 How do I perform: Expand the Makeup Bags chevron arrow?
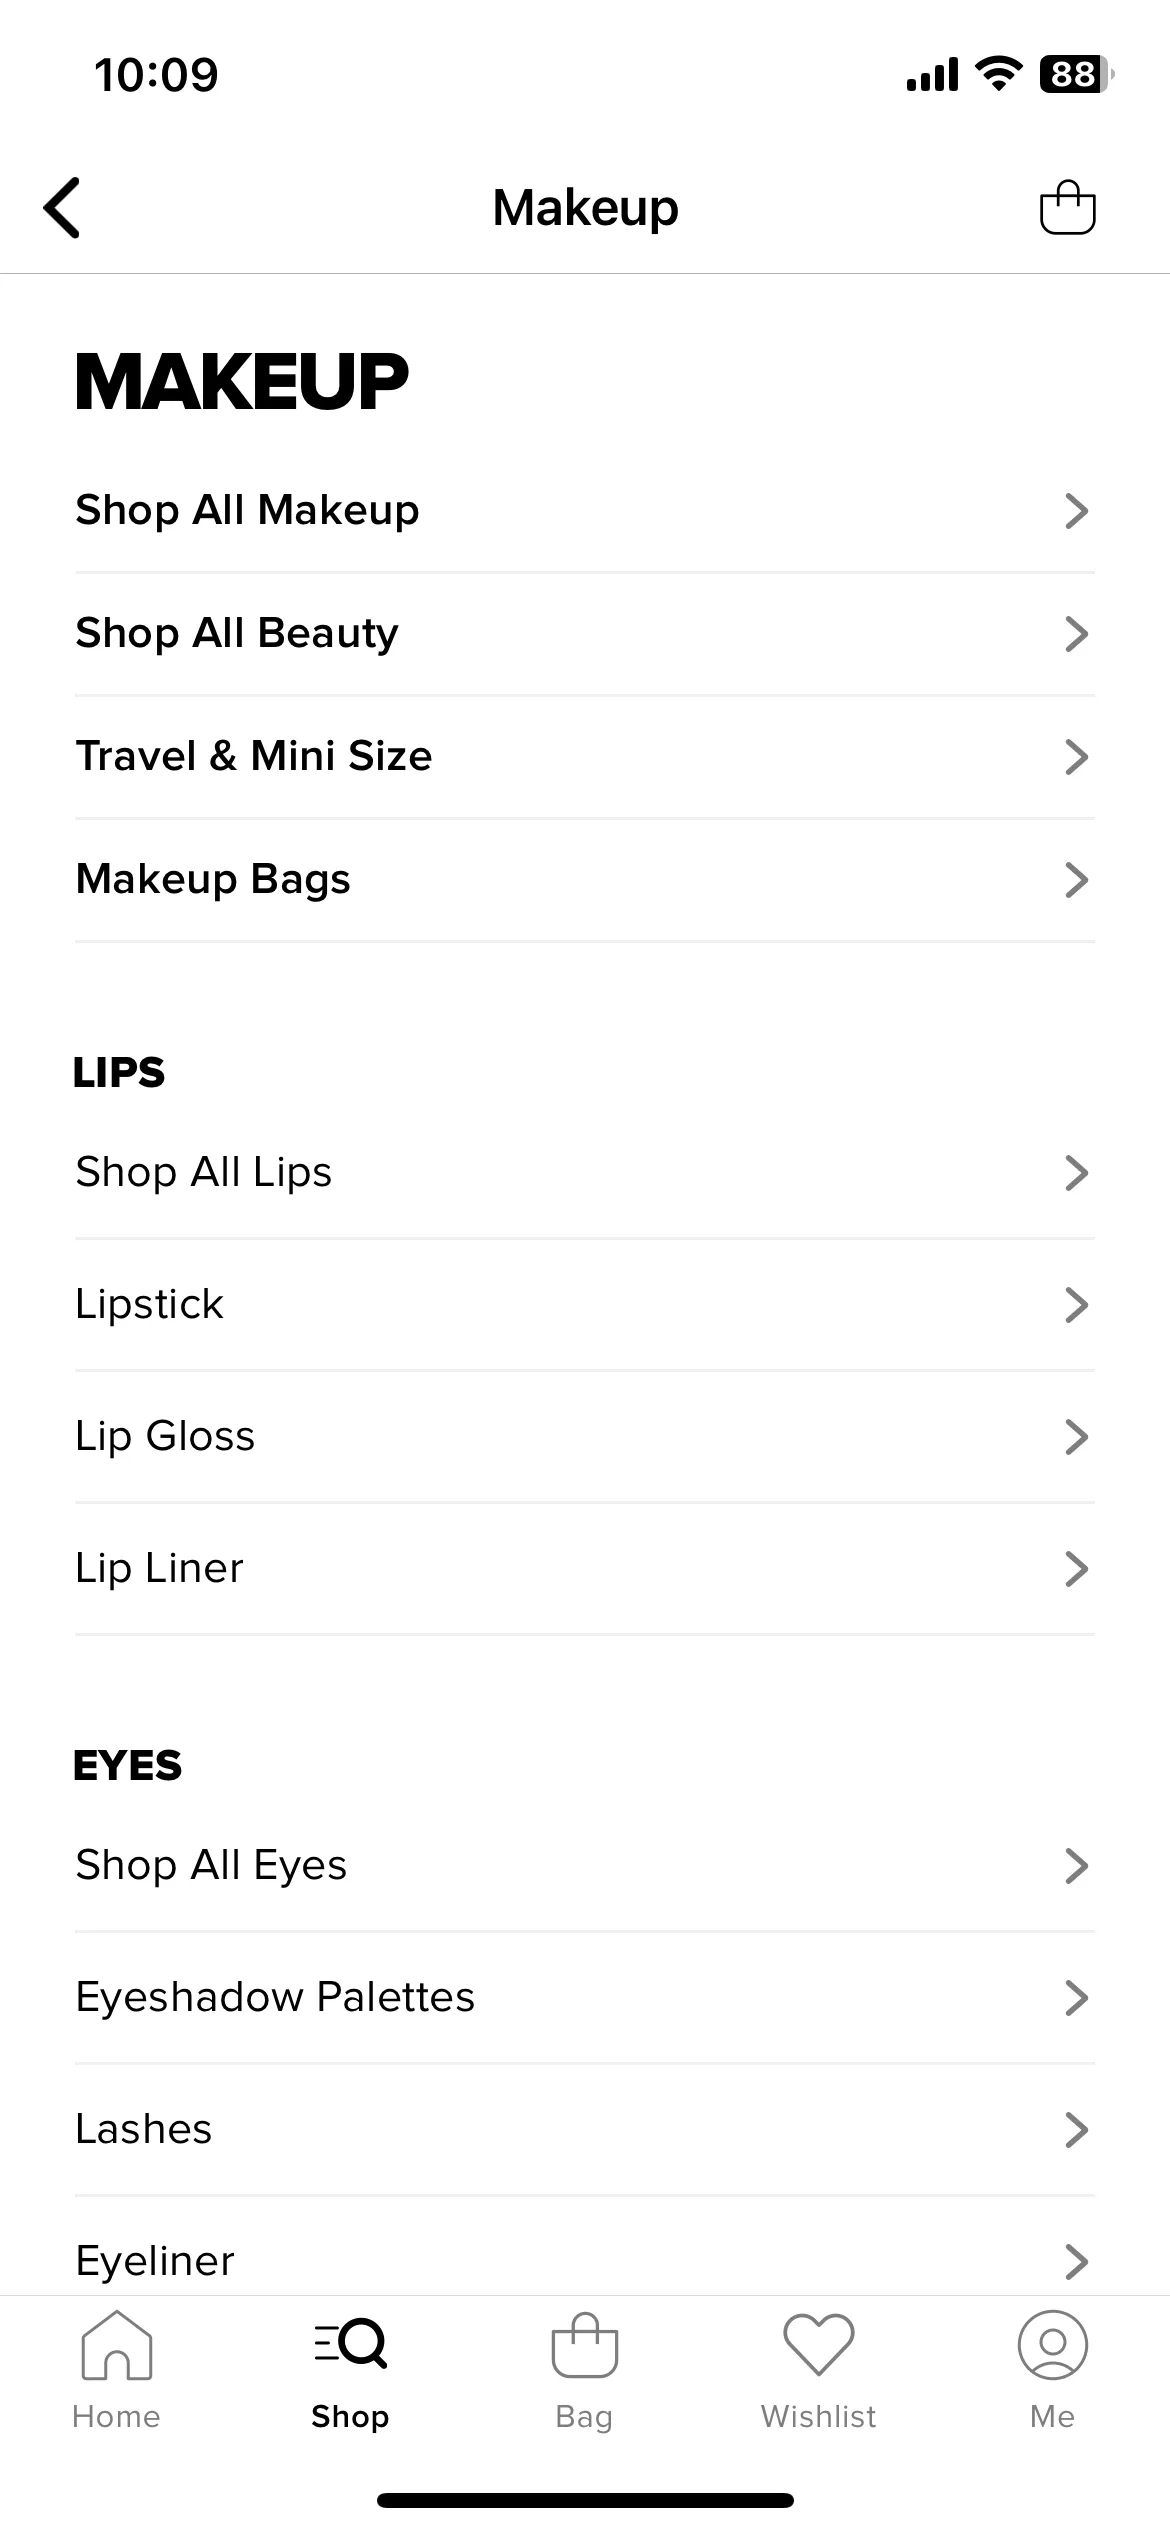1076,880
